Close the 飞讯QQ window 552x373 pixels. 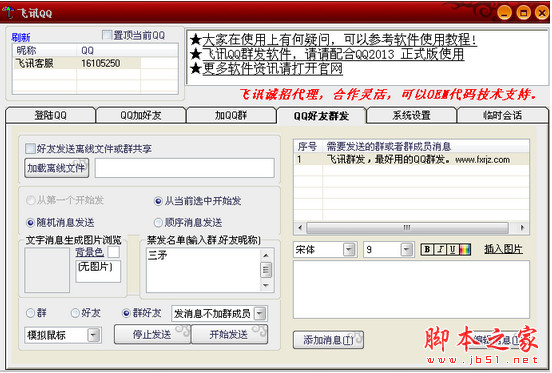(542, 13)
